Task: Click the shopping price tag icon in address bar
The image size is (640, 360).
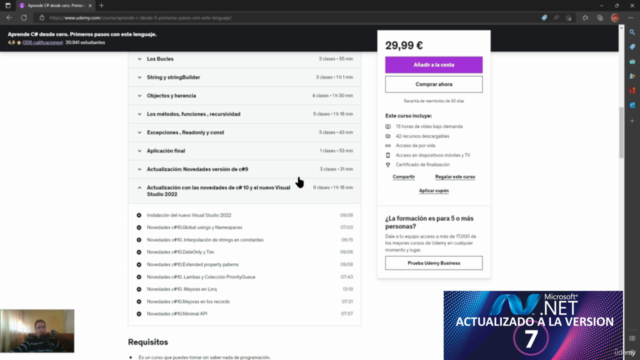Action: tap(544, 18)
